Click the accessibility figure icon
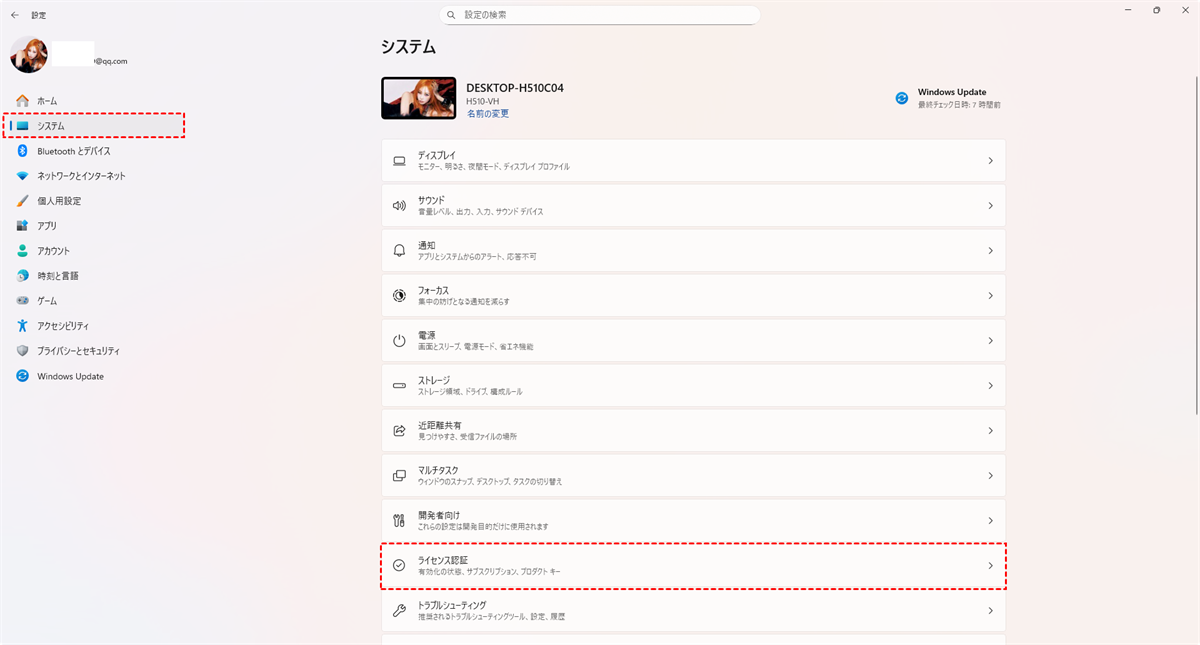 22,326
